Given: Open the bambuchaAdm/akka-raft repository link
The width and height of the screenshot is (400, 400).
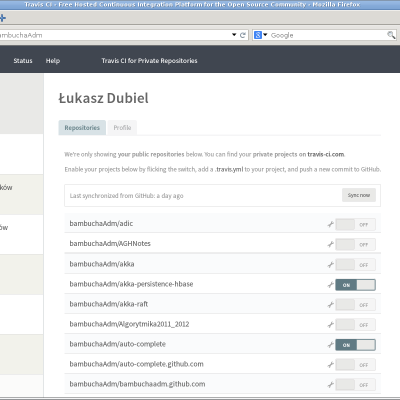Looking at the screenshot, I should 109,304.
